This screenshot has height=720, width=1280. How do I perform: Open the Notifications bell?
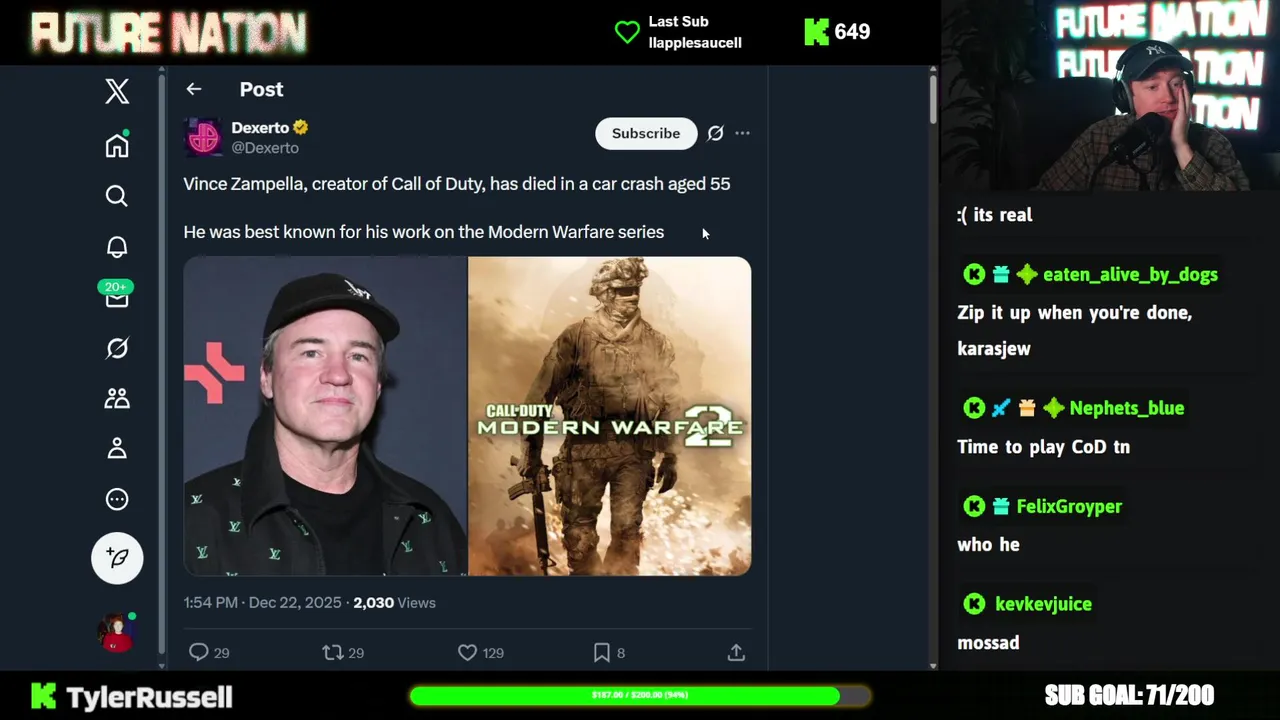tap(117, 247)
